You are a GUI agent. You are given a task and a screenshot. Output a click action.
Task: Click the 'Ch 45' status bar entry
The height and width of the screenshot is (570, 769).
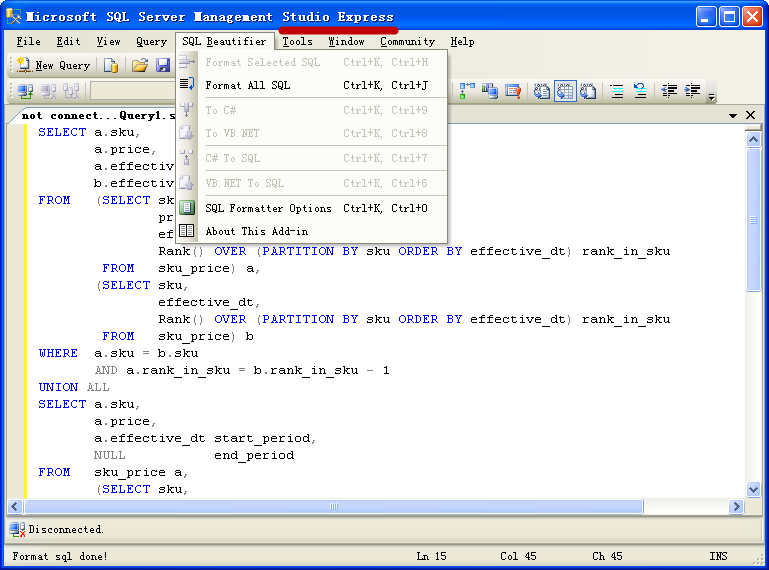[607, 556]
